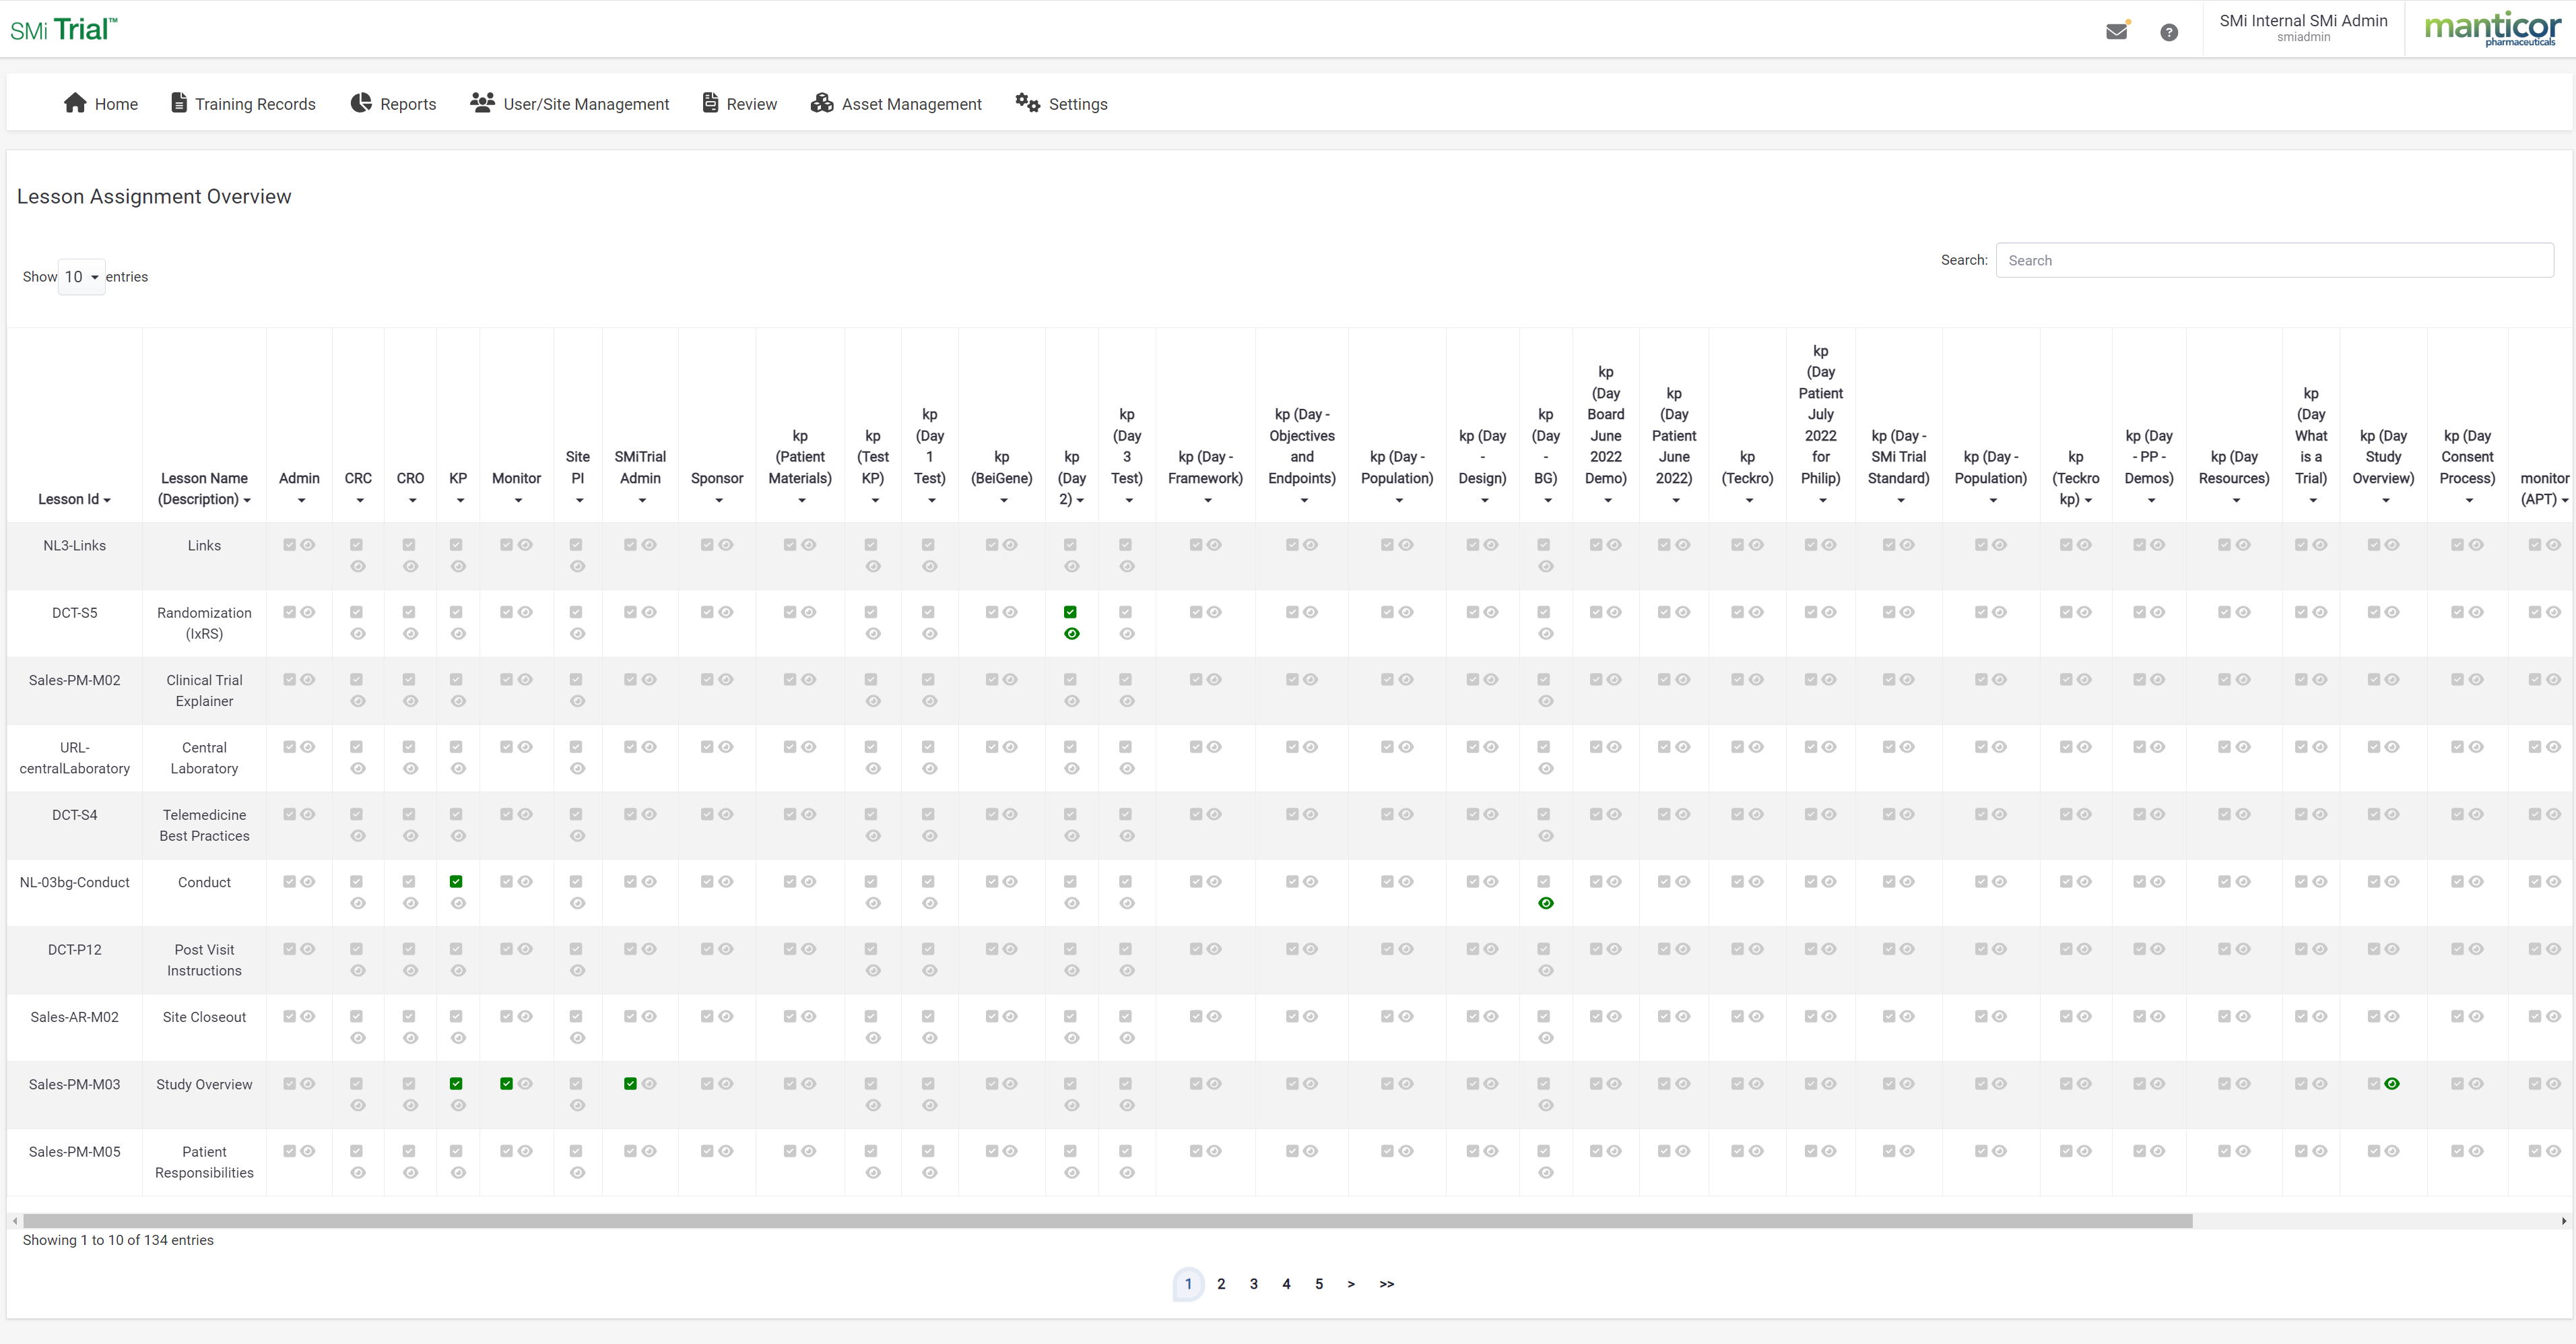Uncheck Monitor checkbox for Study Overview

click(506, 1083)
